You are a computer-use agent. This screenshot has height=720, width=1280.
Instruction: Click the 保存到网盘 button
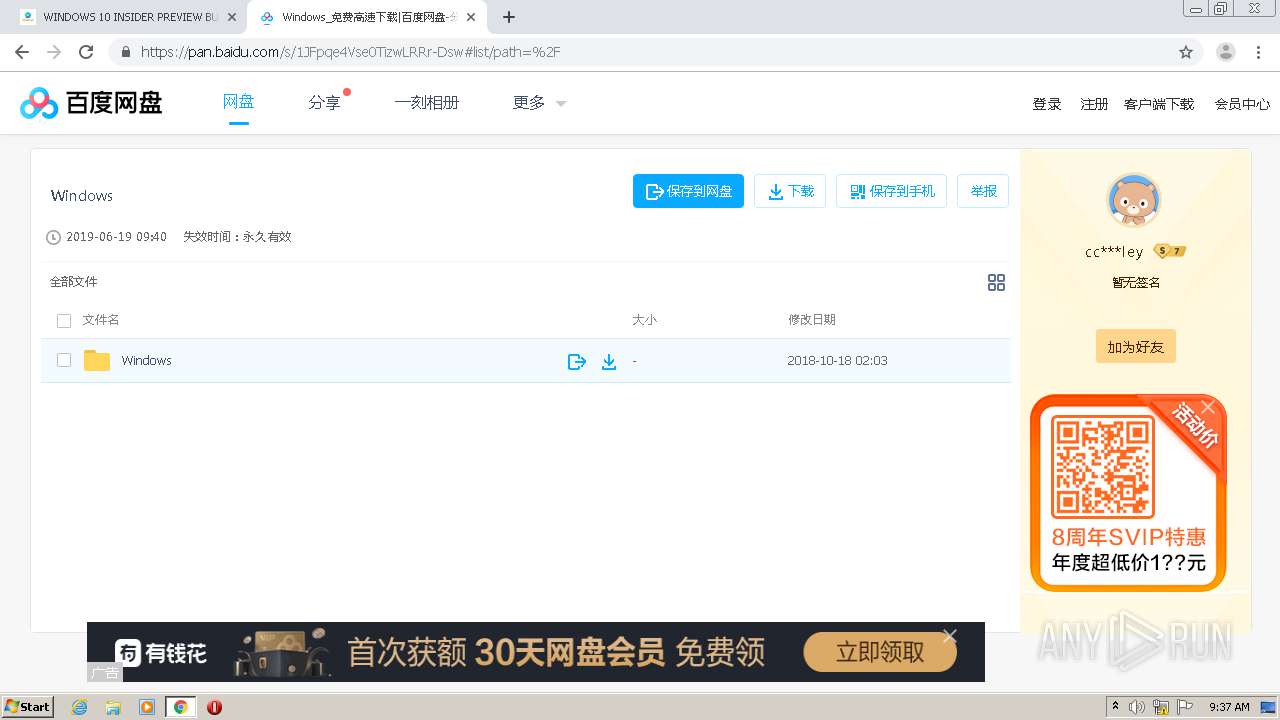(688, 191)
